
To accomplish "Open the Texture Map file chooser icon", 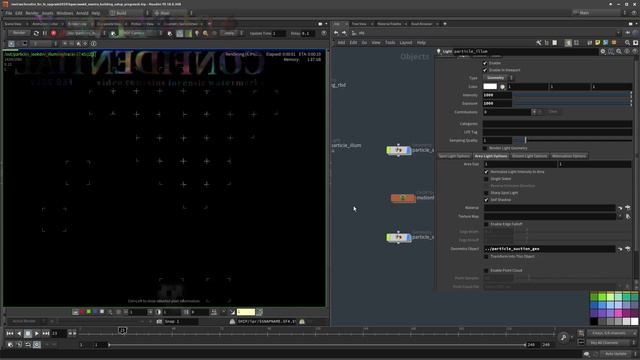I will pyautogui.click(x=628, y=216).
